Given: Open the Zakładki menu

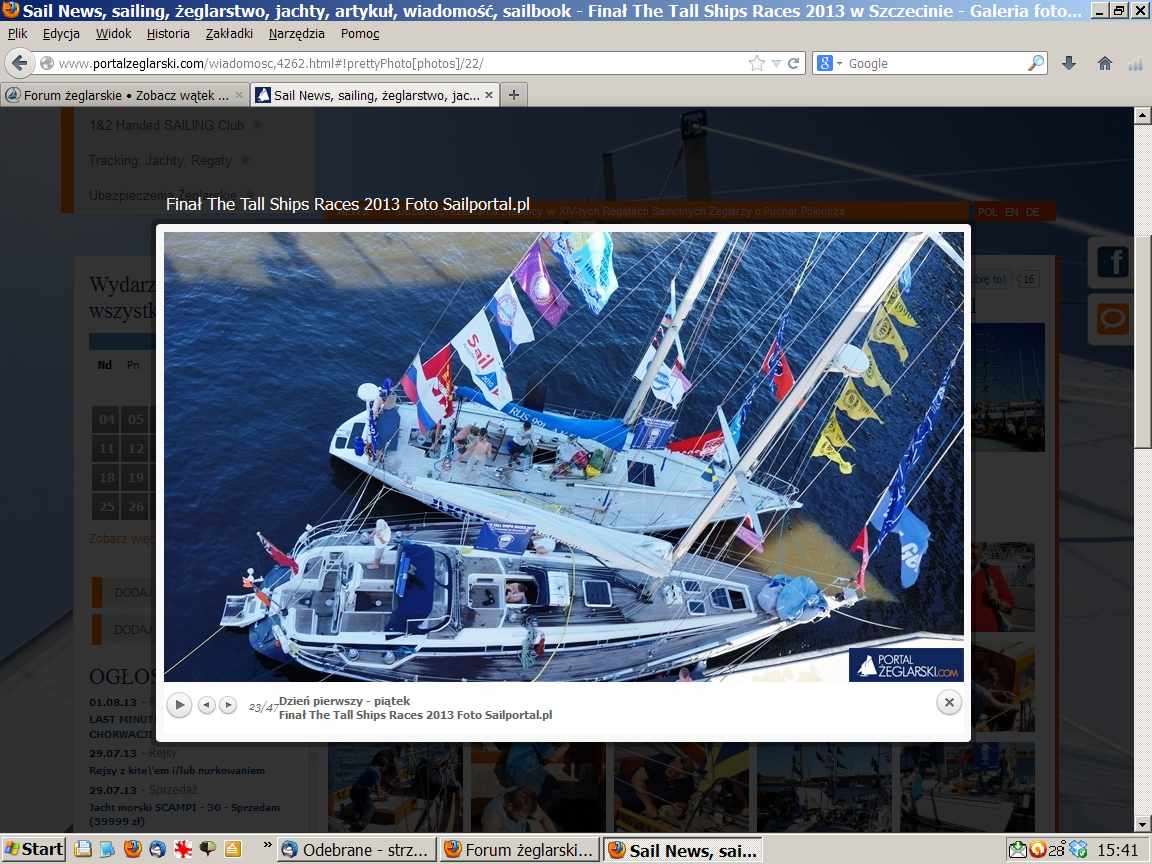Looking at the screenshot, I should tap(229, 33).
